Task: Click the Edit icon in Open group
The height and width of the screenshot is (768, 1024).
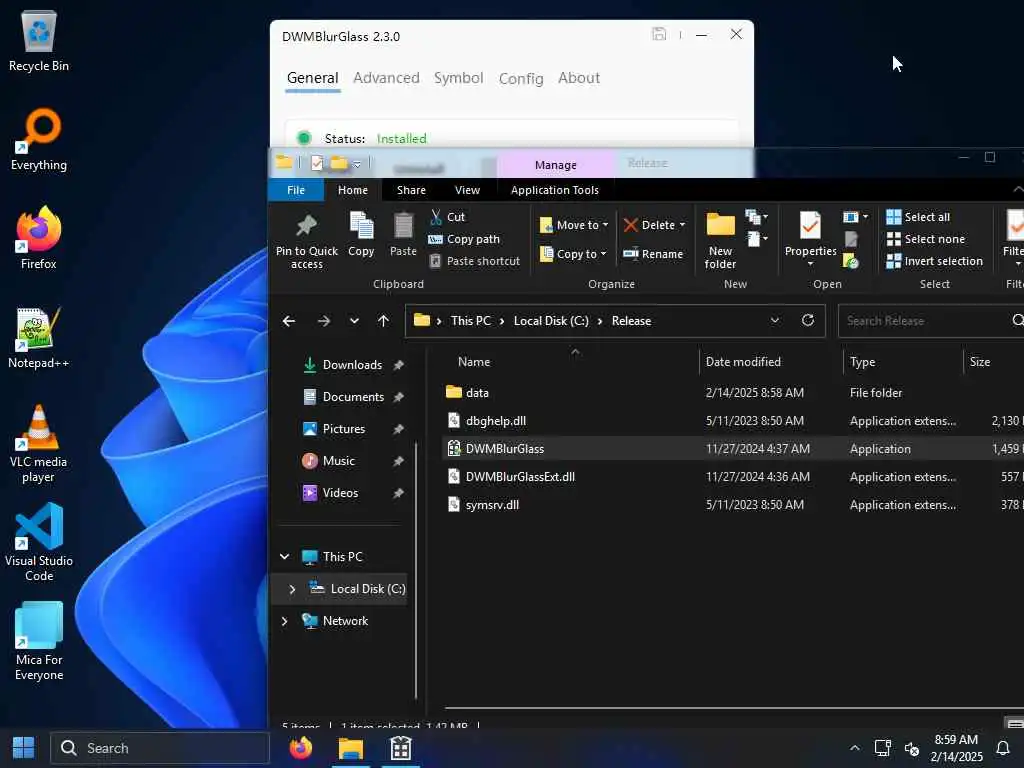Action: pos(851,240)
